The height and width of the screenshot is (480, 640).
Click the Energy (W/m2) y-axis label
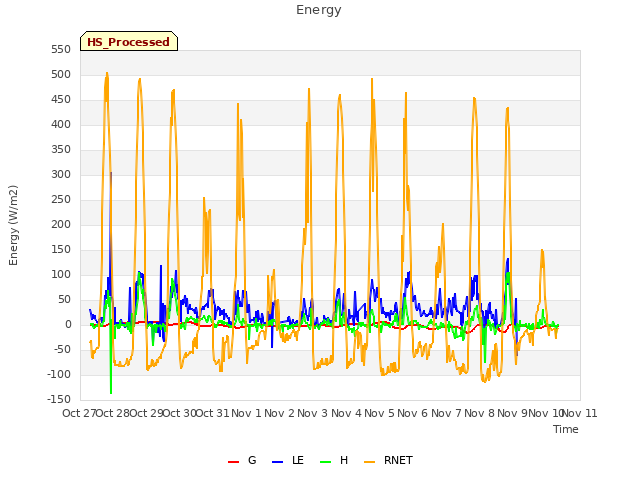point(13,225)
